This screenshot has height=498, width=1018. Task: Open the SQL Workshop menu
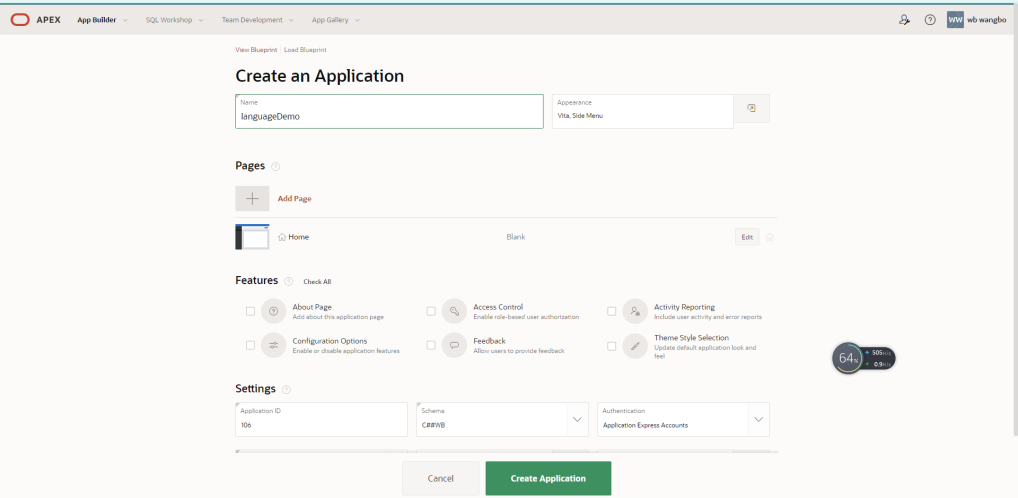(x=174, y=20)
